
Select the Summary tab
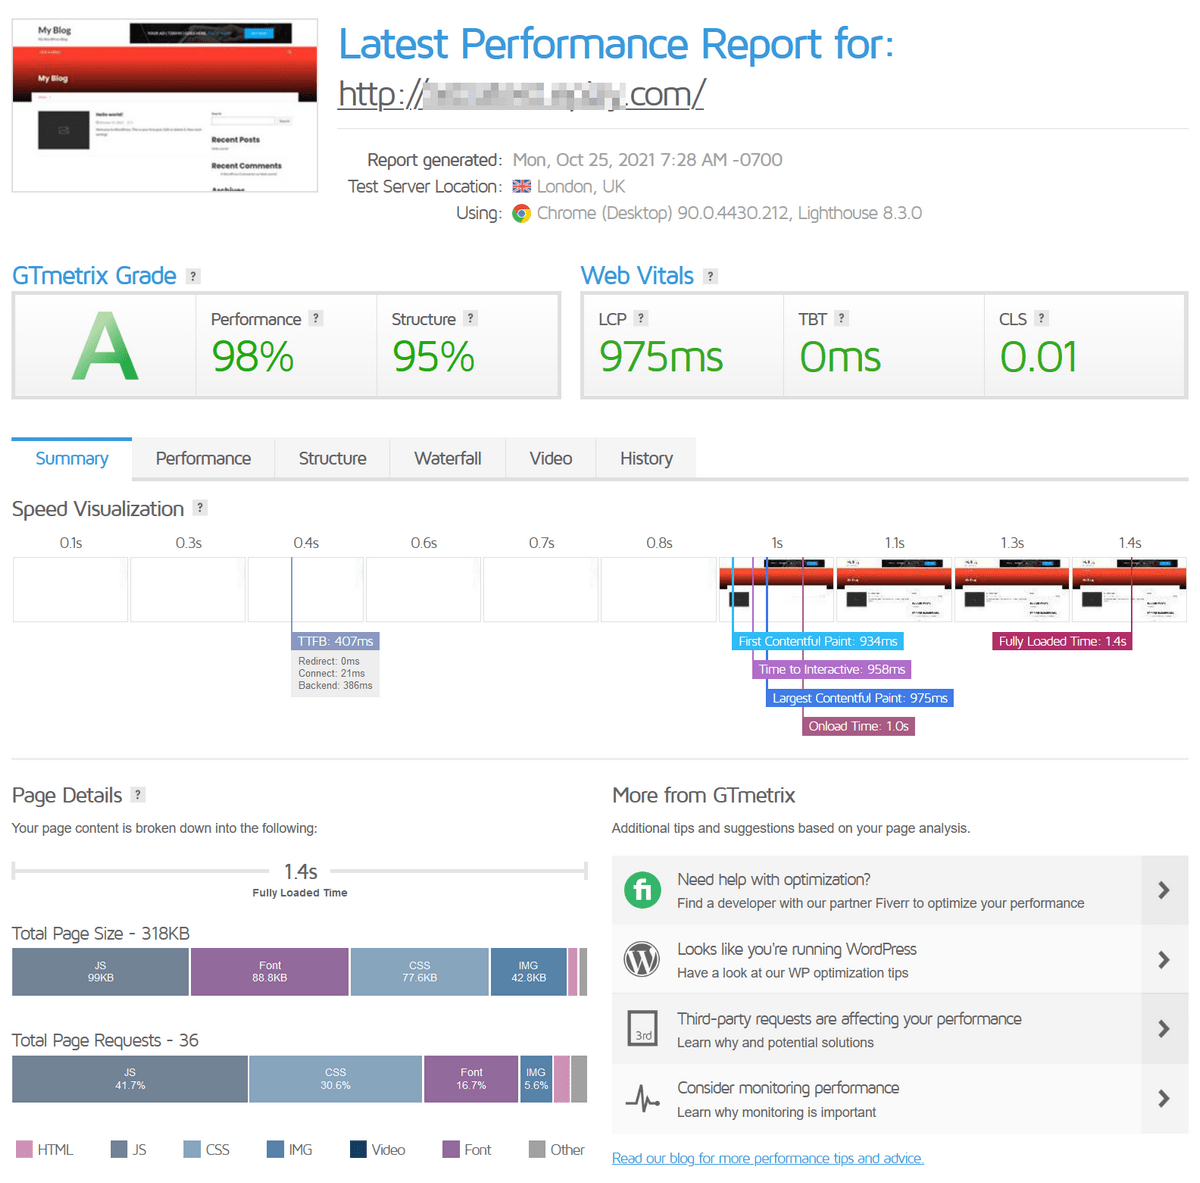tap(72, 459)
